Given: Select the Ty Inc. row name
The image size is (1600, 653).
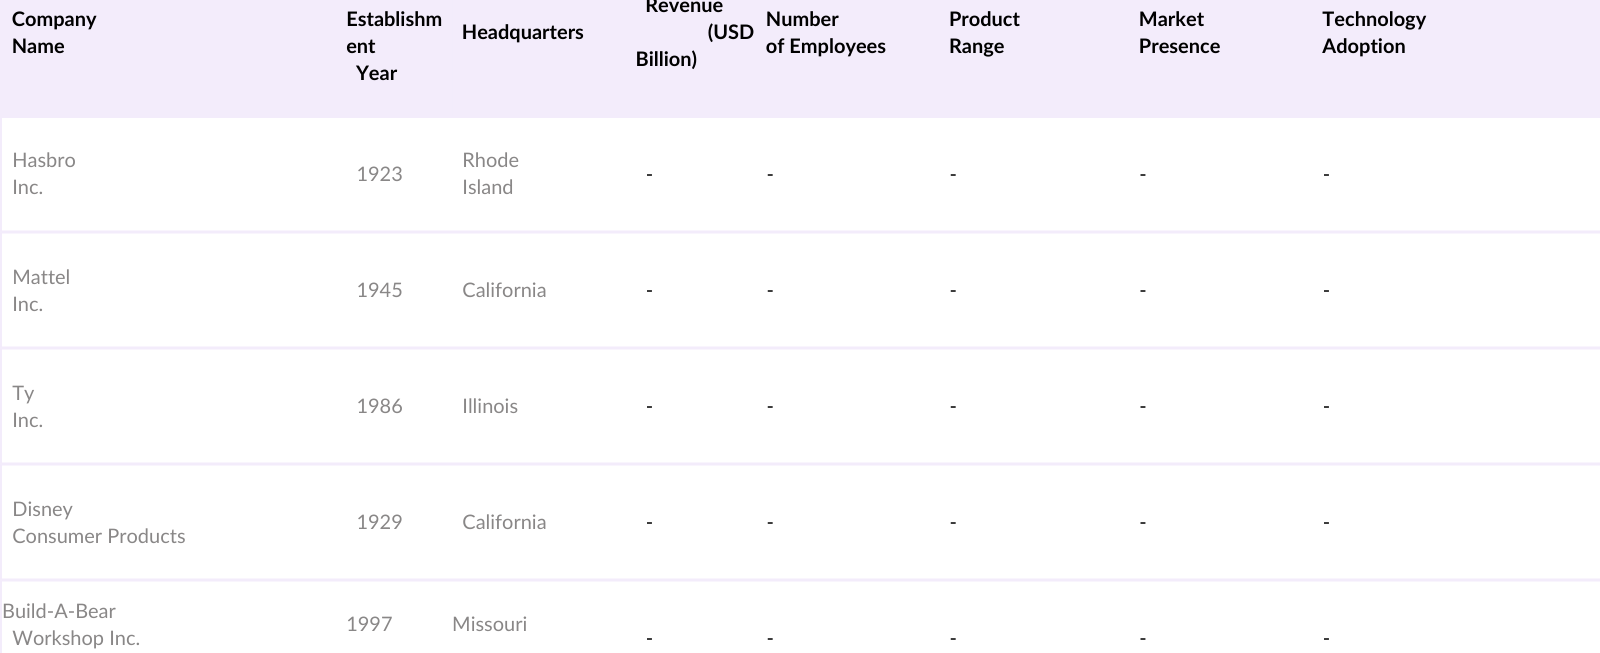Looking at the screenshot, I should click(x=27, y=407).
